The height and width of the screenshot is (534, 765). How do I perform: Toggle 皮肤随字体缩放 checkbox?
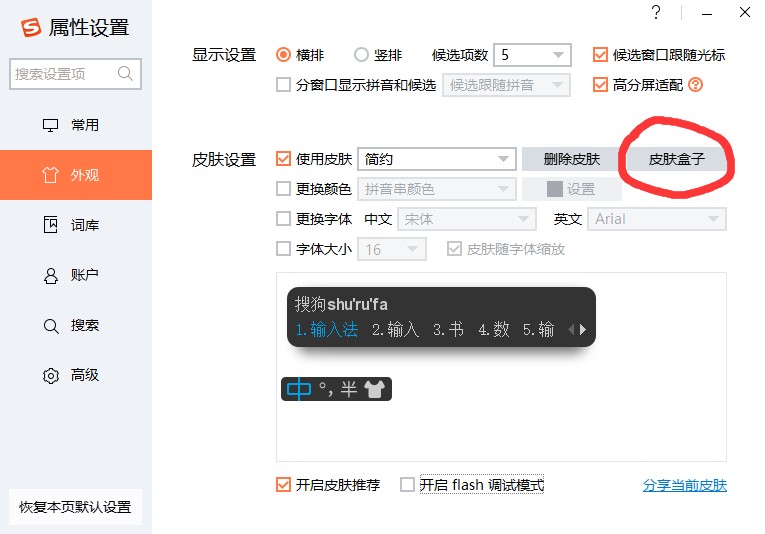[x=454, y=249]
